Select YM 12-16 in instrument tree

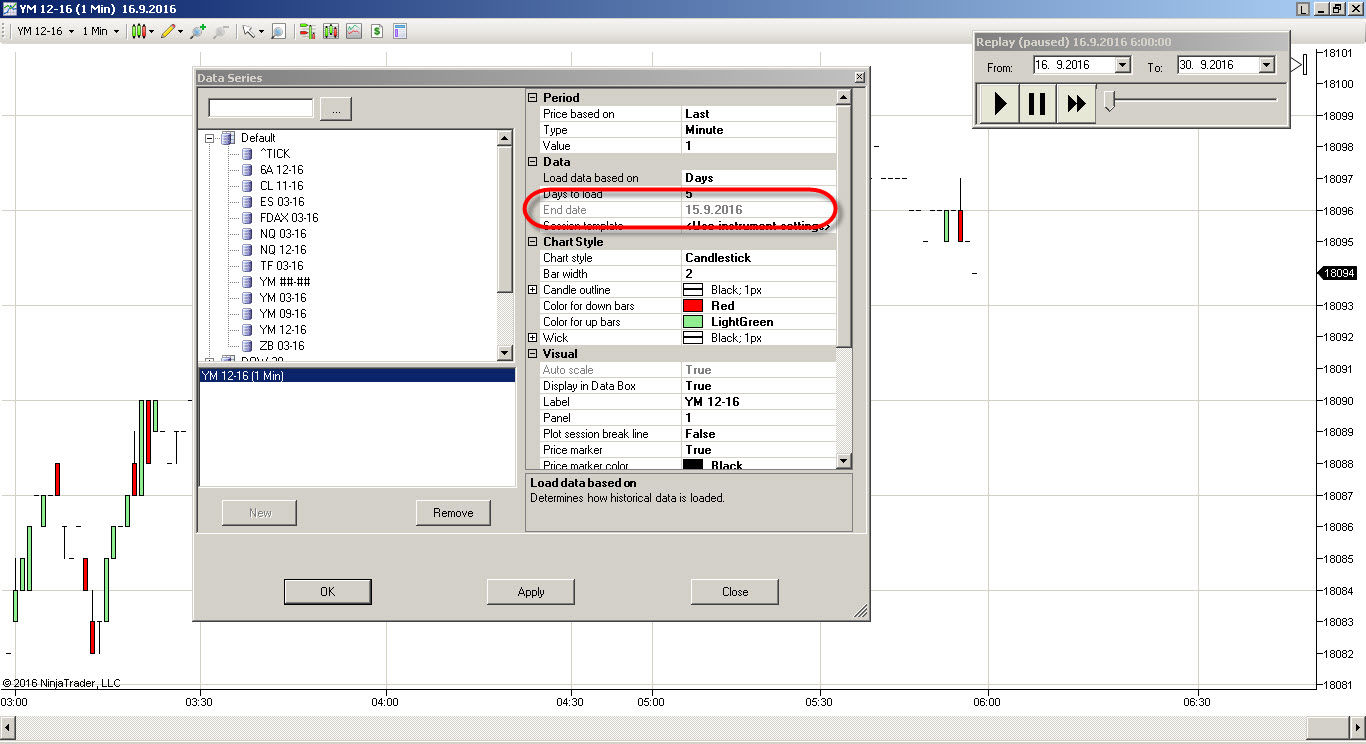tap(282, 330)
